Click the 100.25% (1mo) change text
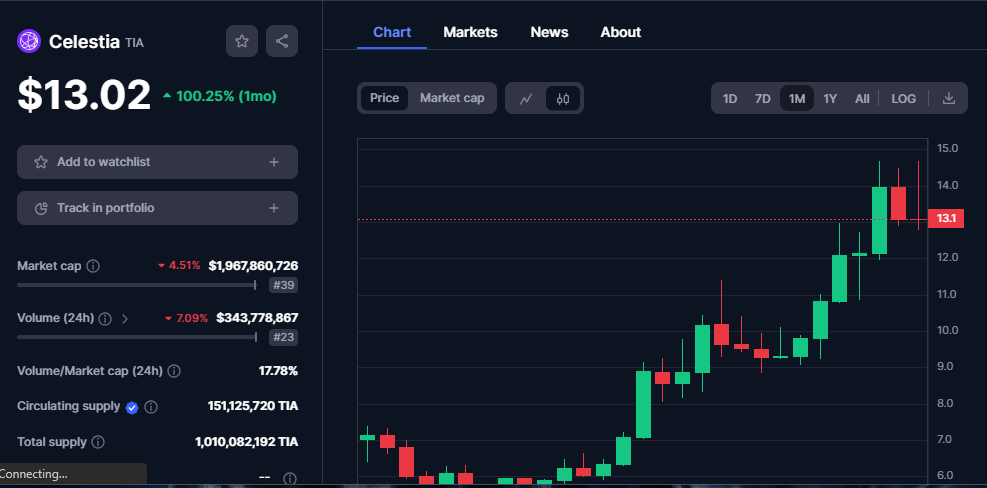987x488 pixels. click(226, 96)
